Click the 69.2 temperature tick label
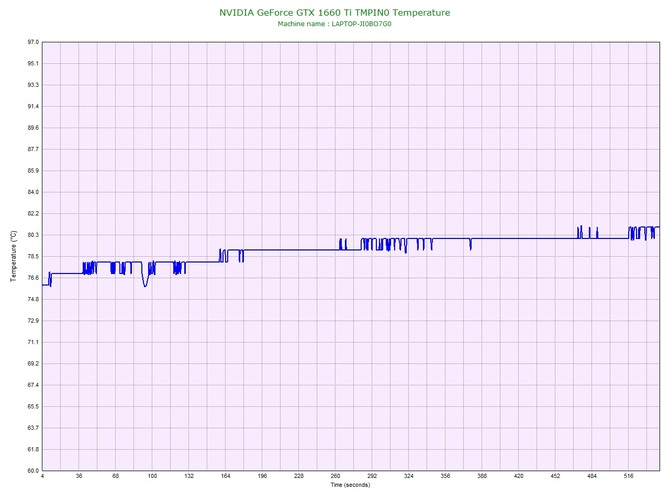The height and width of the screenshot is (502, 670). point(32,363)
